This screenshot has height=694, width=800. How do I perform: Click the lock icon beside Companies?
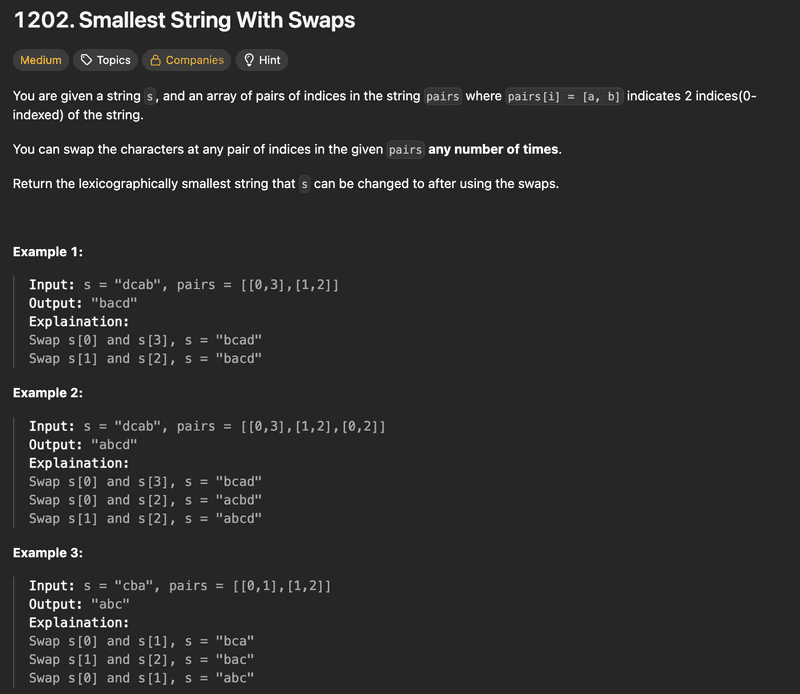point(156,60)
